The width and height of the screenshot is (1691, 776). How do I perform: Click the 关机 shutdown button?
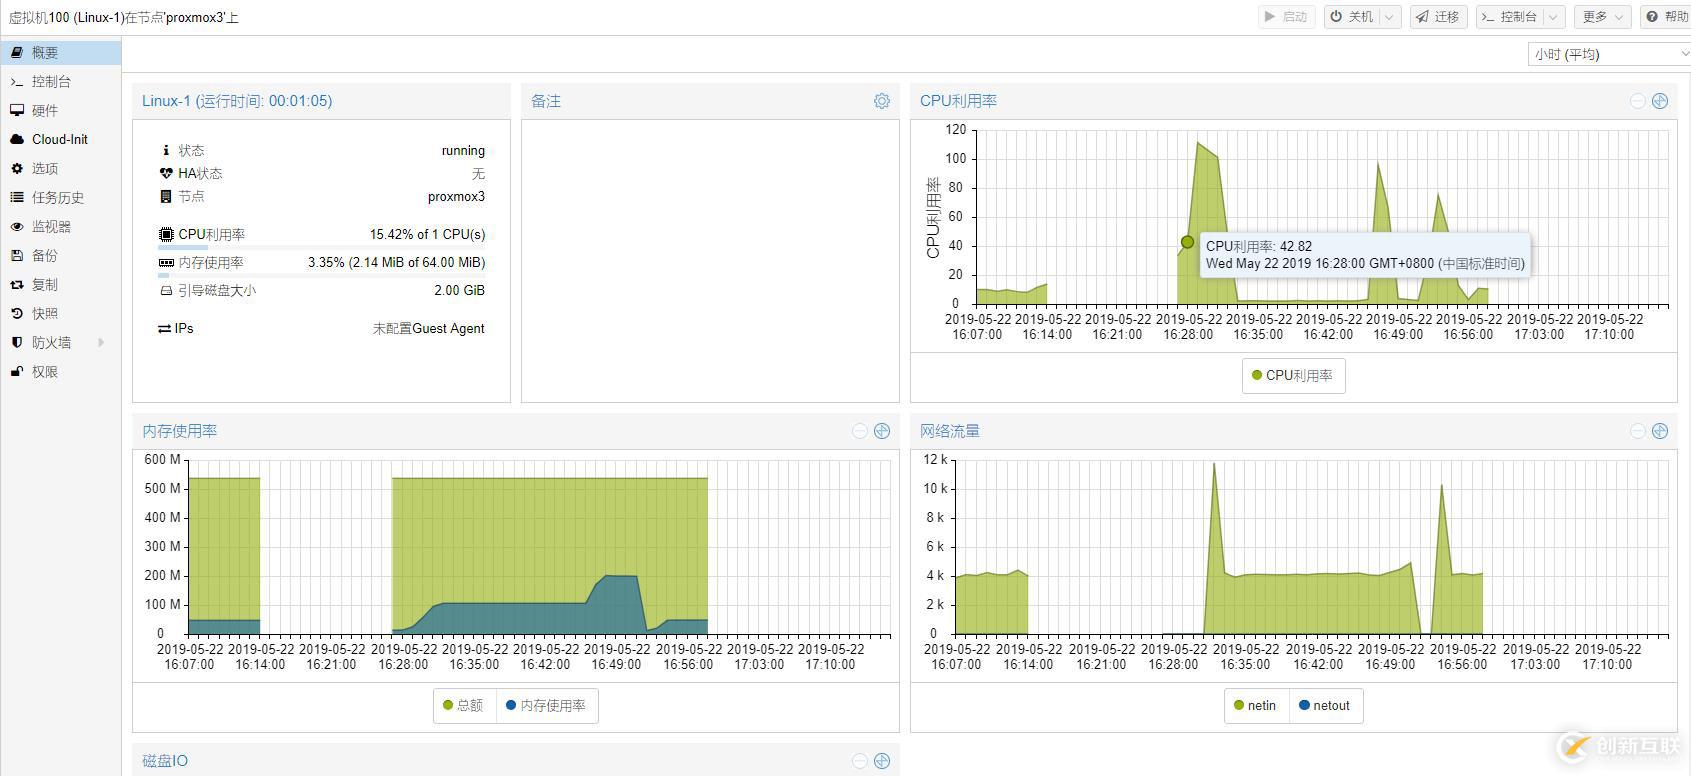pyautogui.click(x=1351, y=17)
